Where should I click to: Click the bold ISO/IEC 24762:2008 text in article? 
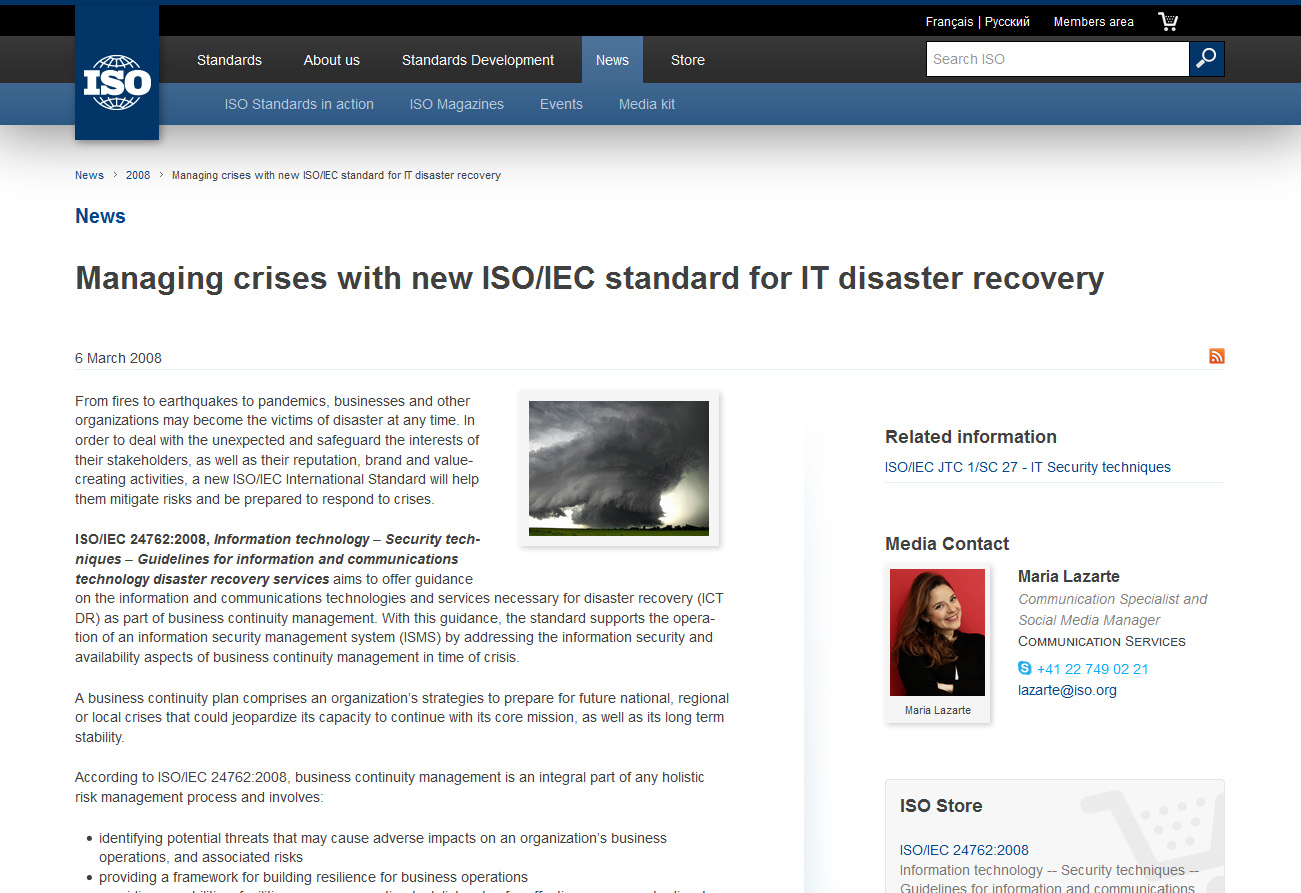pyautogui.click(x=142, y=539)
